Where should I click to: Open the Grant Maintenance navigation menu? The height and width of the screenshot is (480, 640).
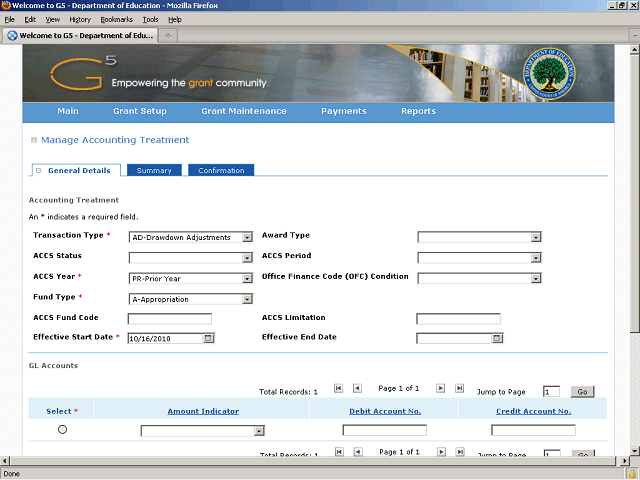coord(244,111)
